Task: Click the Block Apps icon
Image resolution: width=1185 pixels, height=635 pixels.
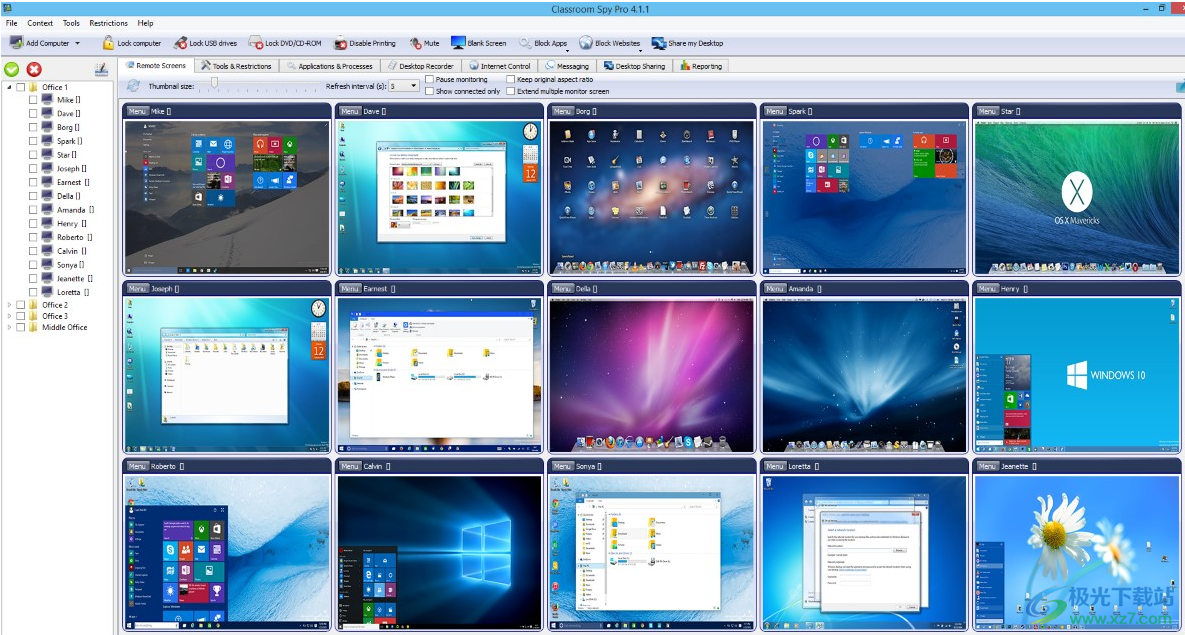Action: (525, 43)
